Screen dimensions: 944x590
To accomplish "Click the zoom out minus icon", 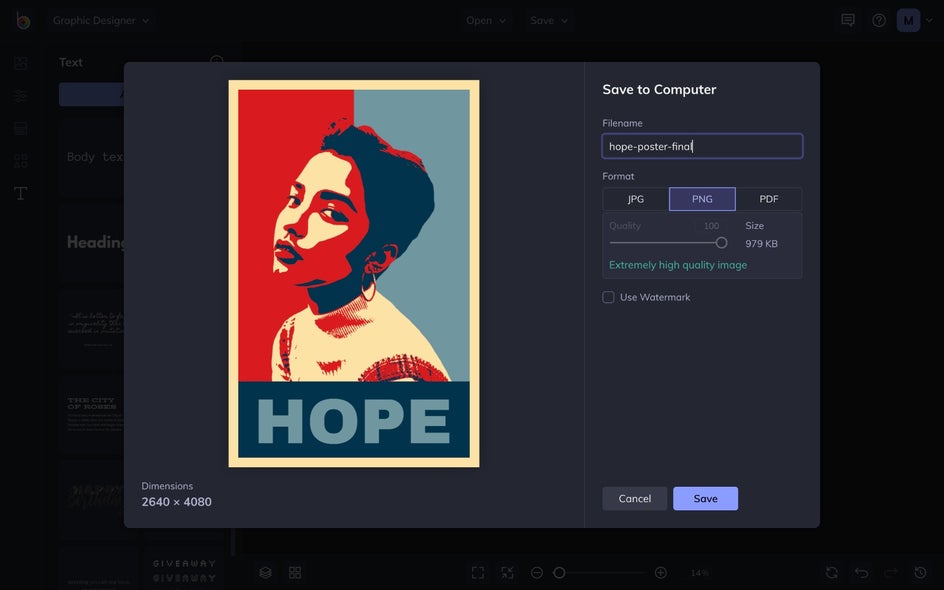I will [x=537, y=573].
